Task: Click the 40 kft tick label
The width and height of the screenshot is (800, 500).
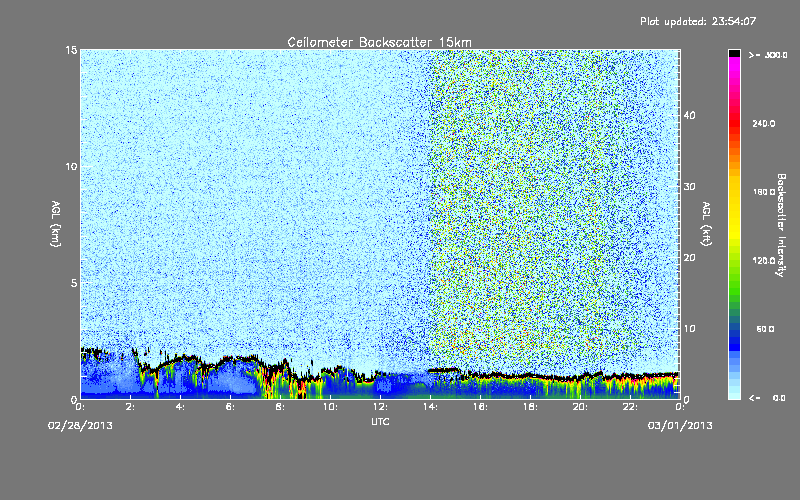Action: pyautogui.click(x=689, y=115)
